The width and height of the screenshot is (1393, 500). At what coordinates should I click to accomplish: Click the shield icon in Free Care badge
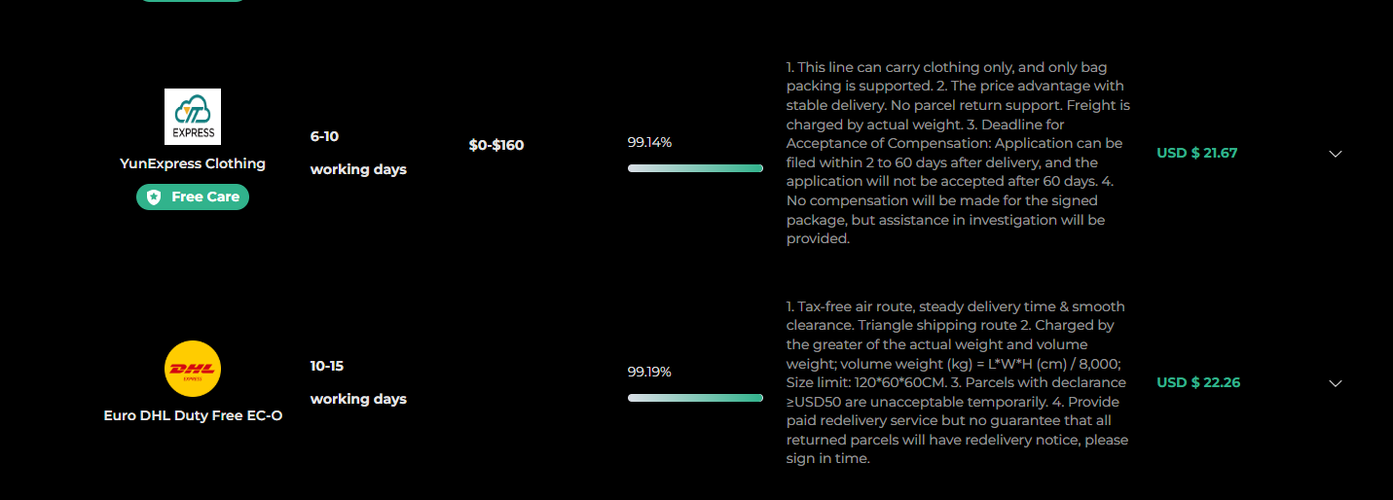point(154,197)
